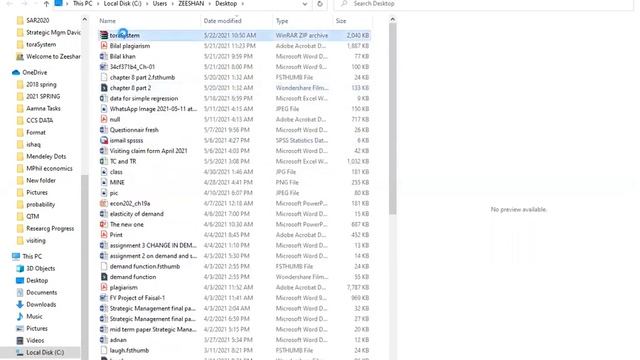
Task: Click the Documents icon in sidebar
Action: coord(20,293)
